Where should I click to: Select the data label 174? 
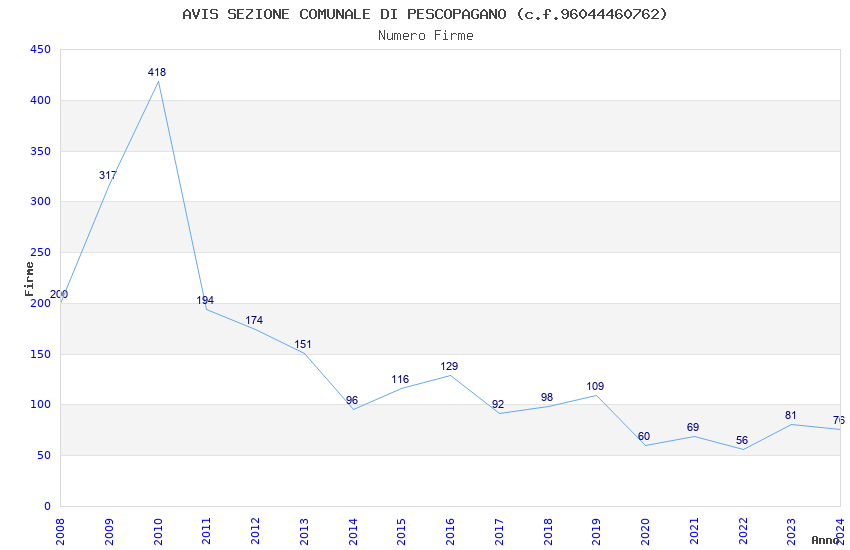[254, 320]
